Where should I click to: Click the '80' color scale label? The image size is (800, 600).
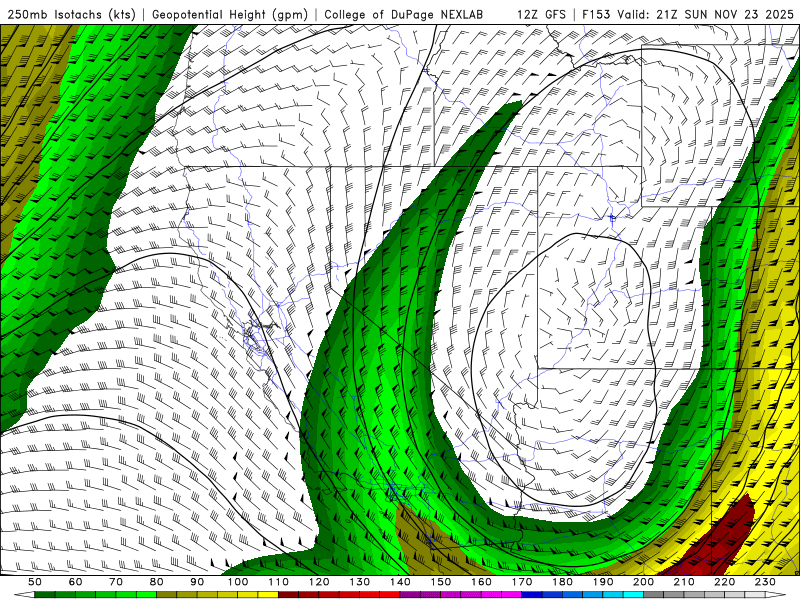coord(156,582)
